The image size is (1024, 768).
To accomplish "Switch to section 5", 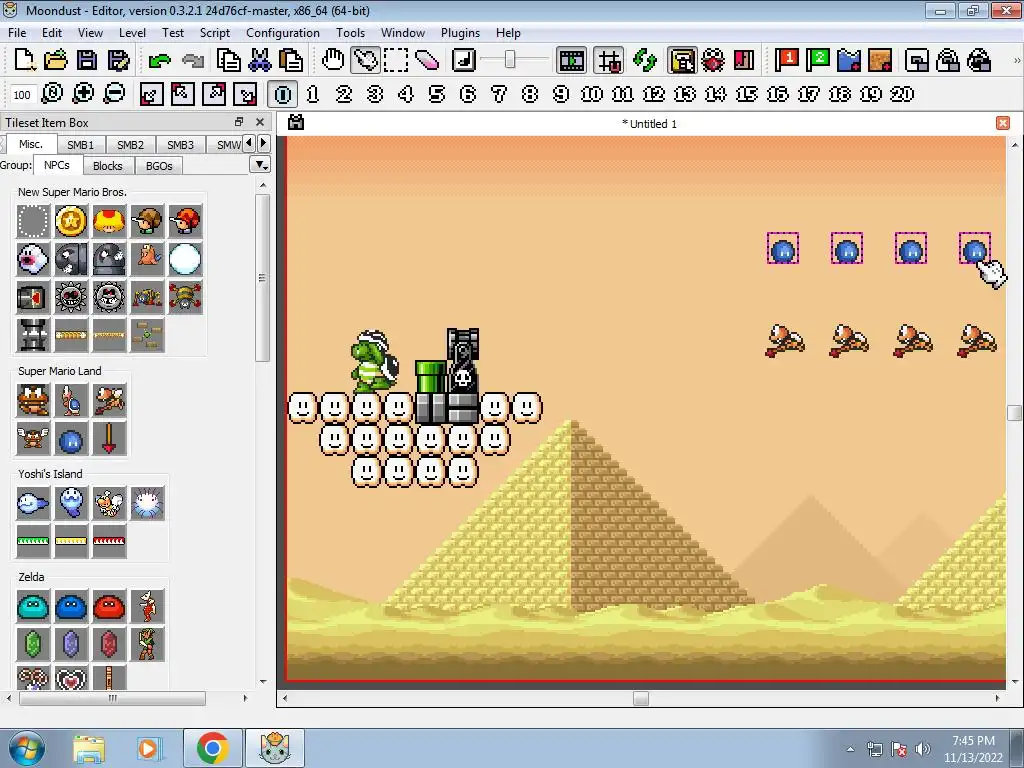I will coord(437,94).
